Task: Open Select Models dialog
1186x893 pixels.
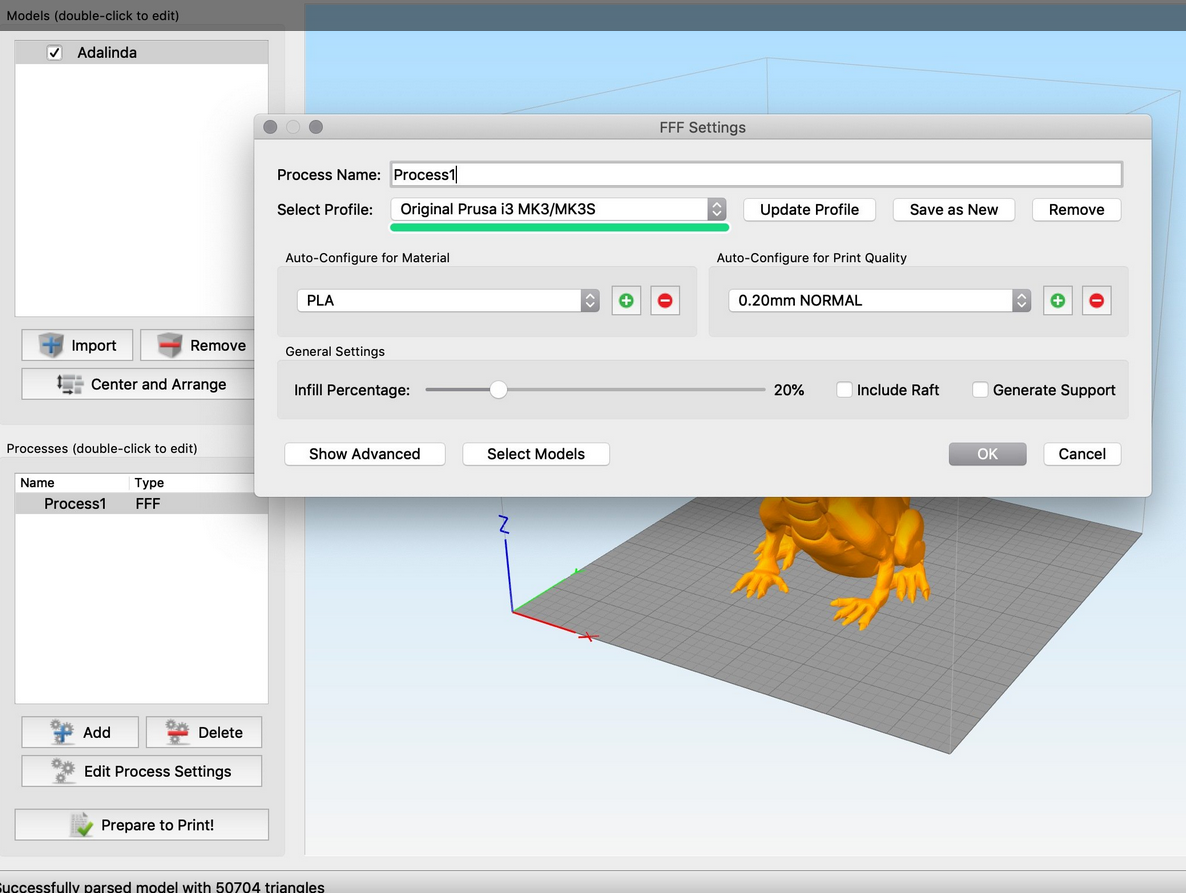Action: [536, 454]
